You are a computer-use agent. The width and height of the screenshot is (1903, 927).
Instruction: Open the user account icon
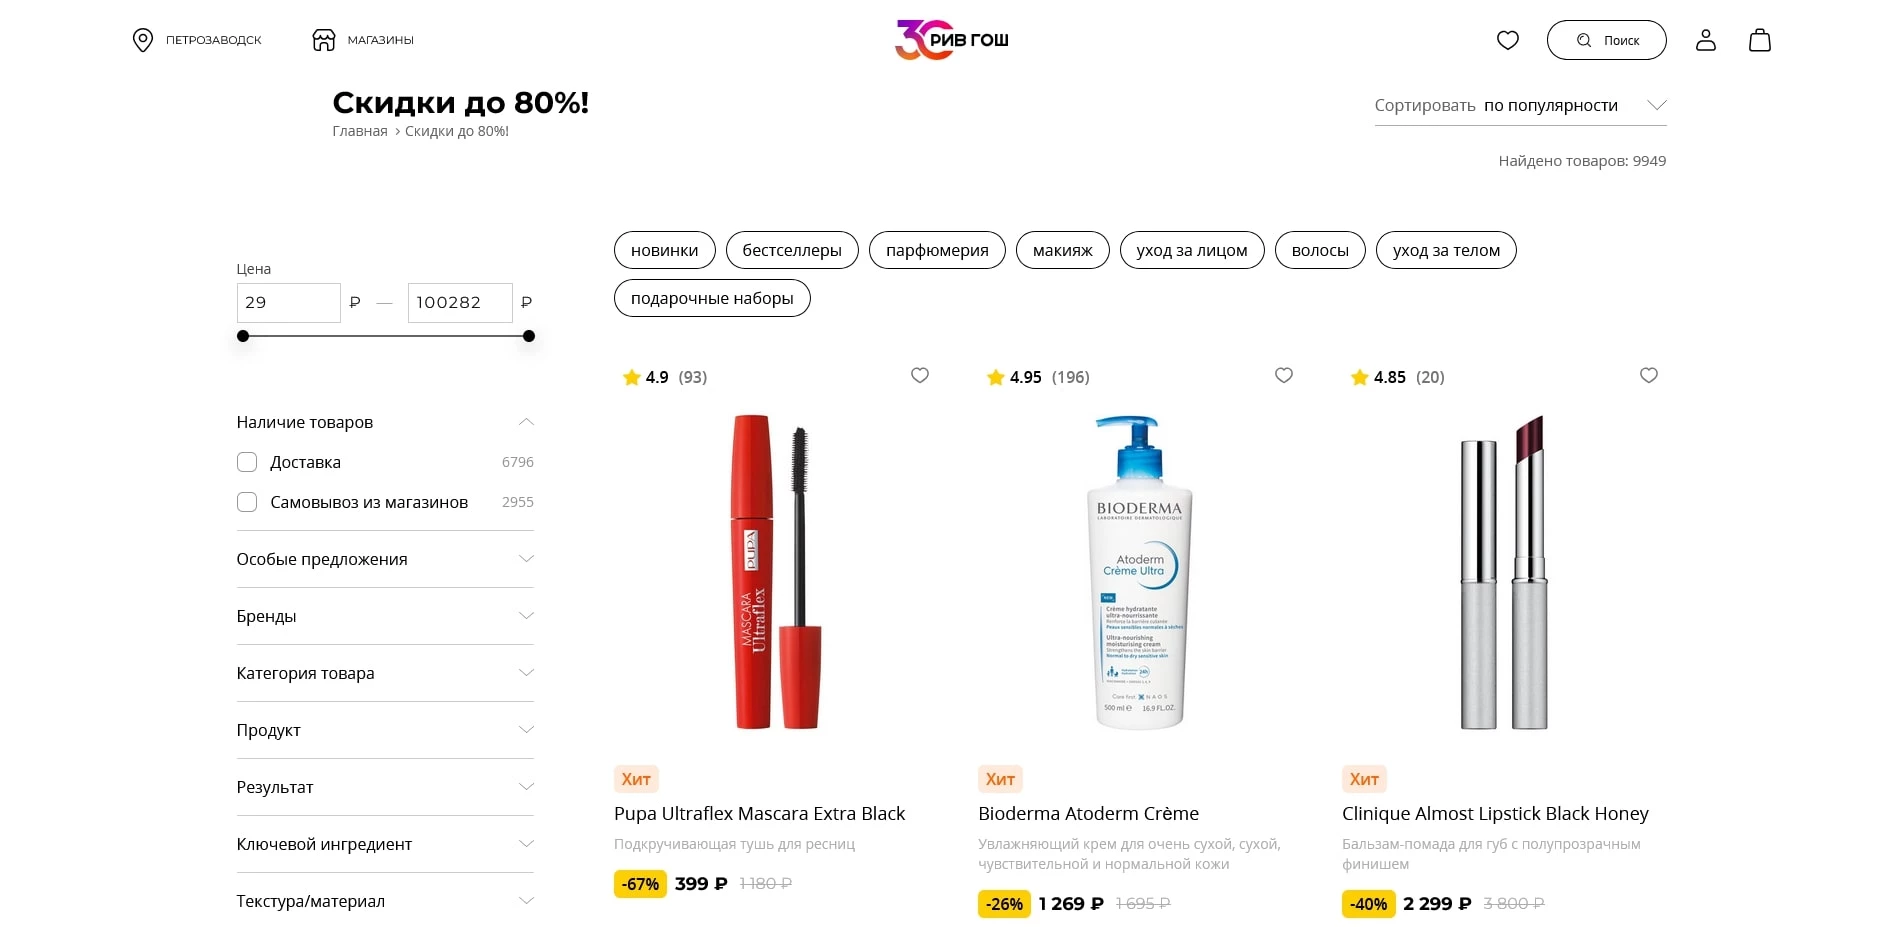coord(1705,40)
